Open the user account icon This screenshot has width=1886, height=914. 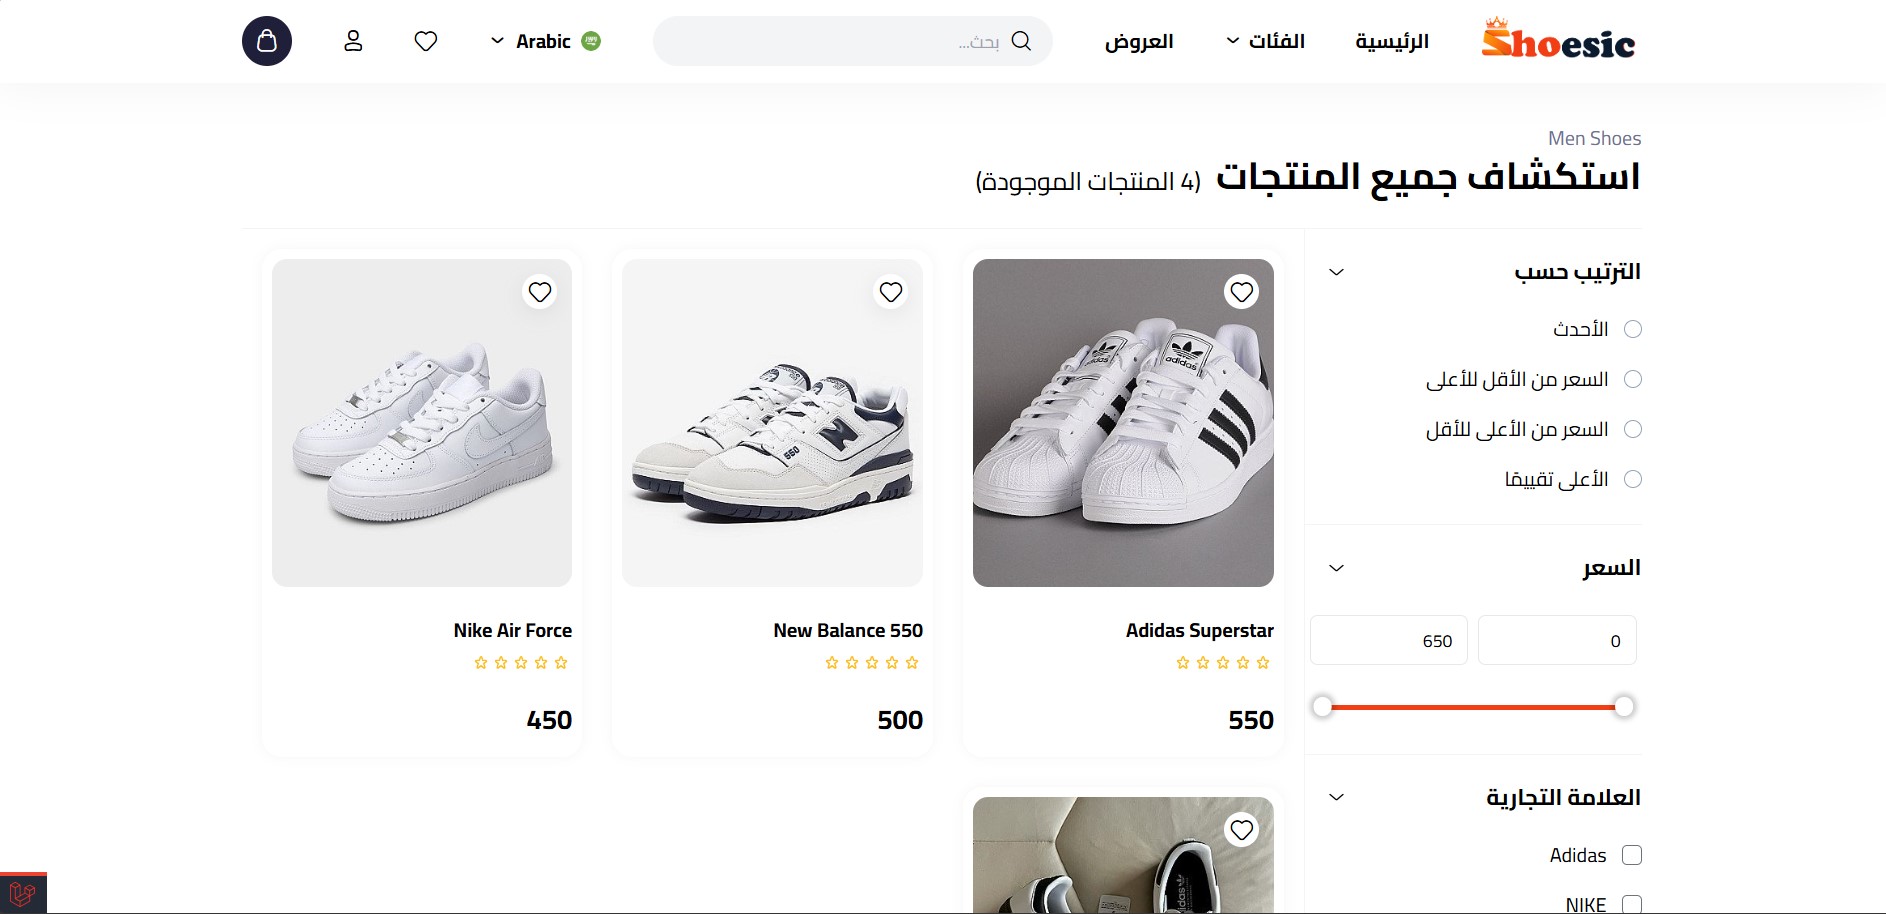tap(353, 41)
